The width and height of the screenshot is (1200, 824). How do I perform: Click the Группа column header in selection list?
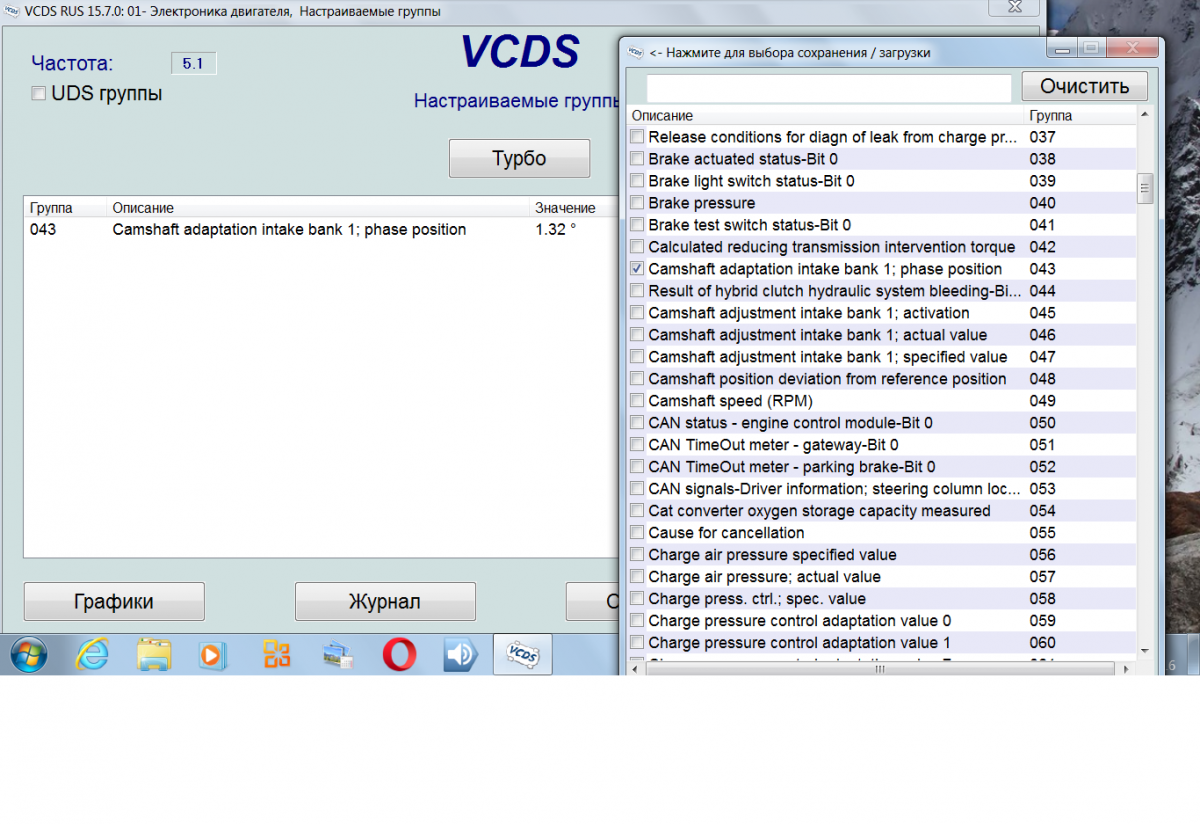[x=1051, y=116]
